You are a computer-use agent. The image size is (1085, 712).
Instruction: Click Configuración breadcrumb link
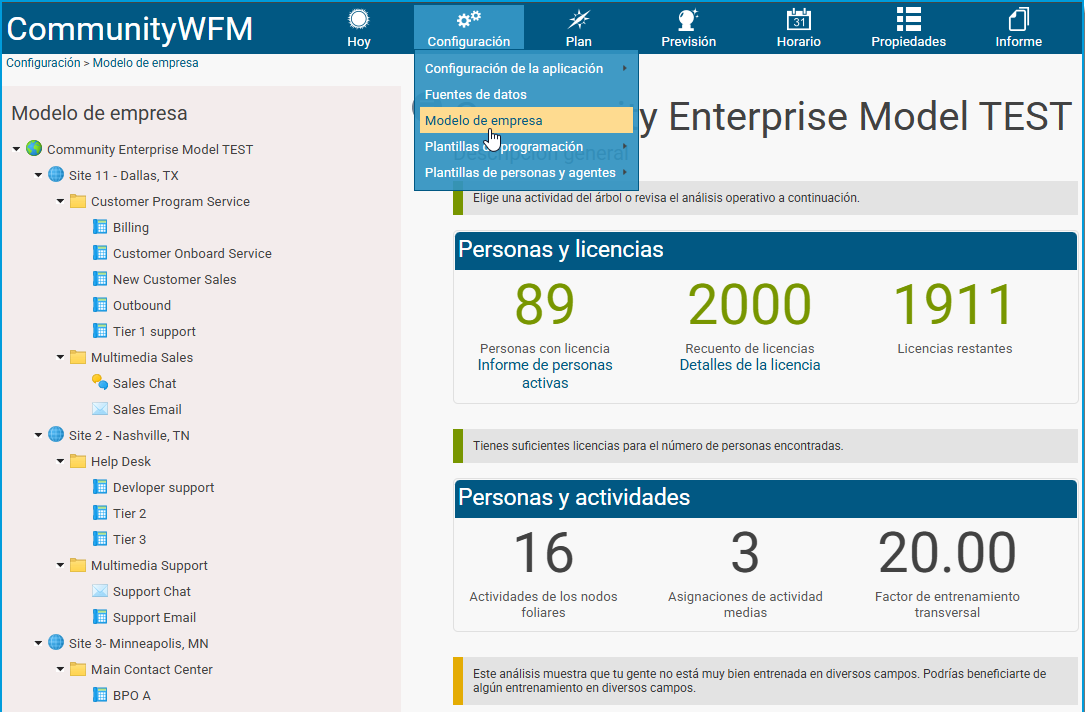(43, 62)
